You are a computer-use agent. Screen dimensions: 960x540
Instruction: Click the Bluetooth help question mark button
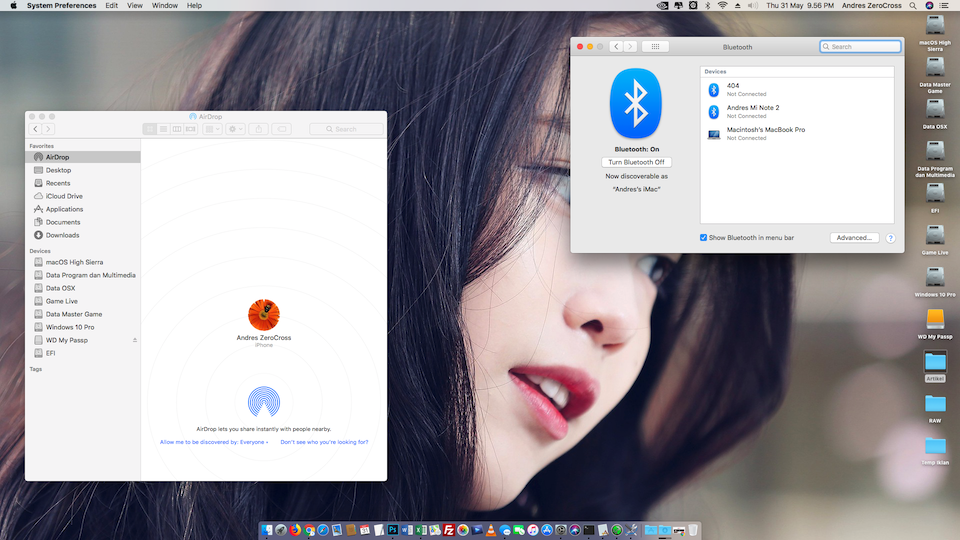890,238
